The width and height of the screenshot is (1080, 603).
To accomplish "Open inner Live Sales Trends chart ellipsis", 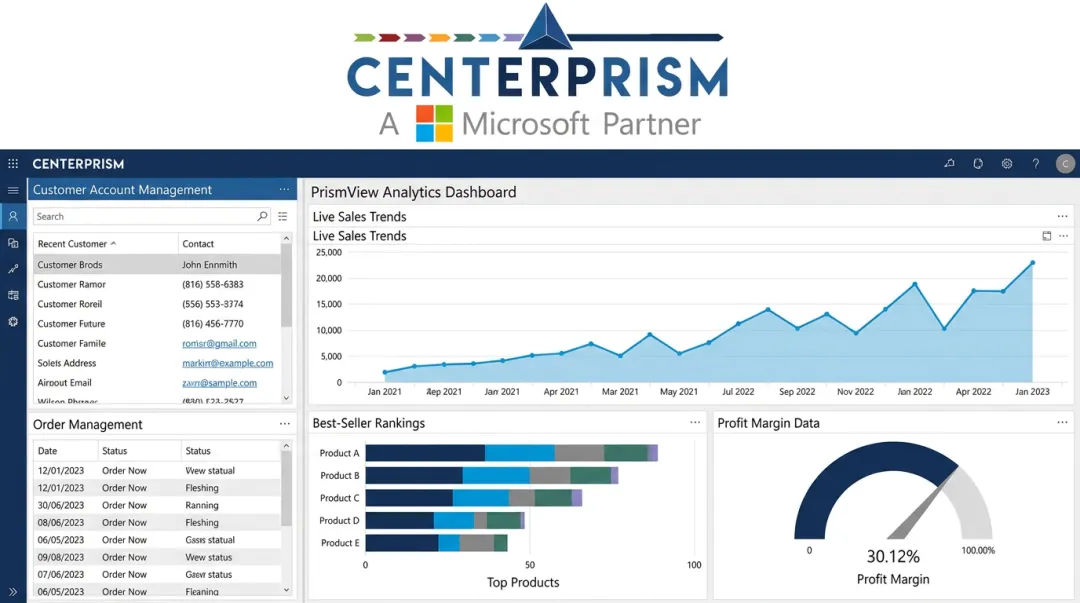I will pos(1063,236).
